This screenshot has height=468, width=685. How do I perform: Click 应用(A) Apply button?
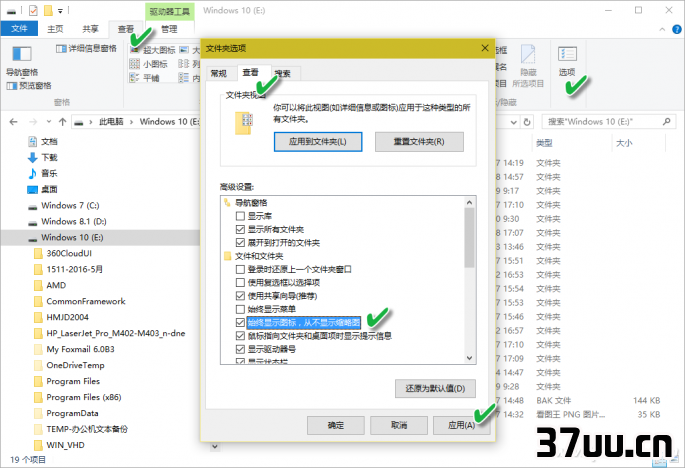pos(461,425)
